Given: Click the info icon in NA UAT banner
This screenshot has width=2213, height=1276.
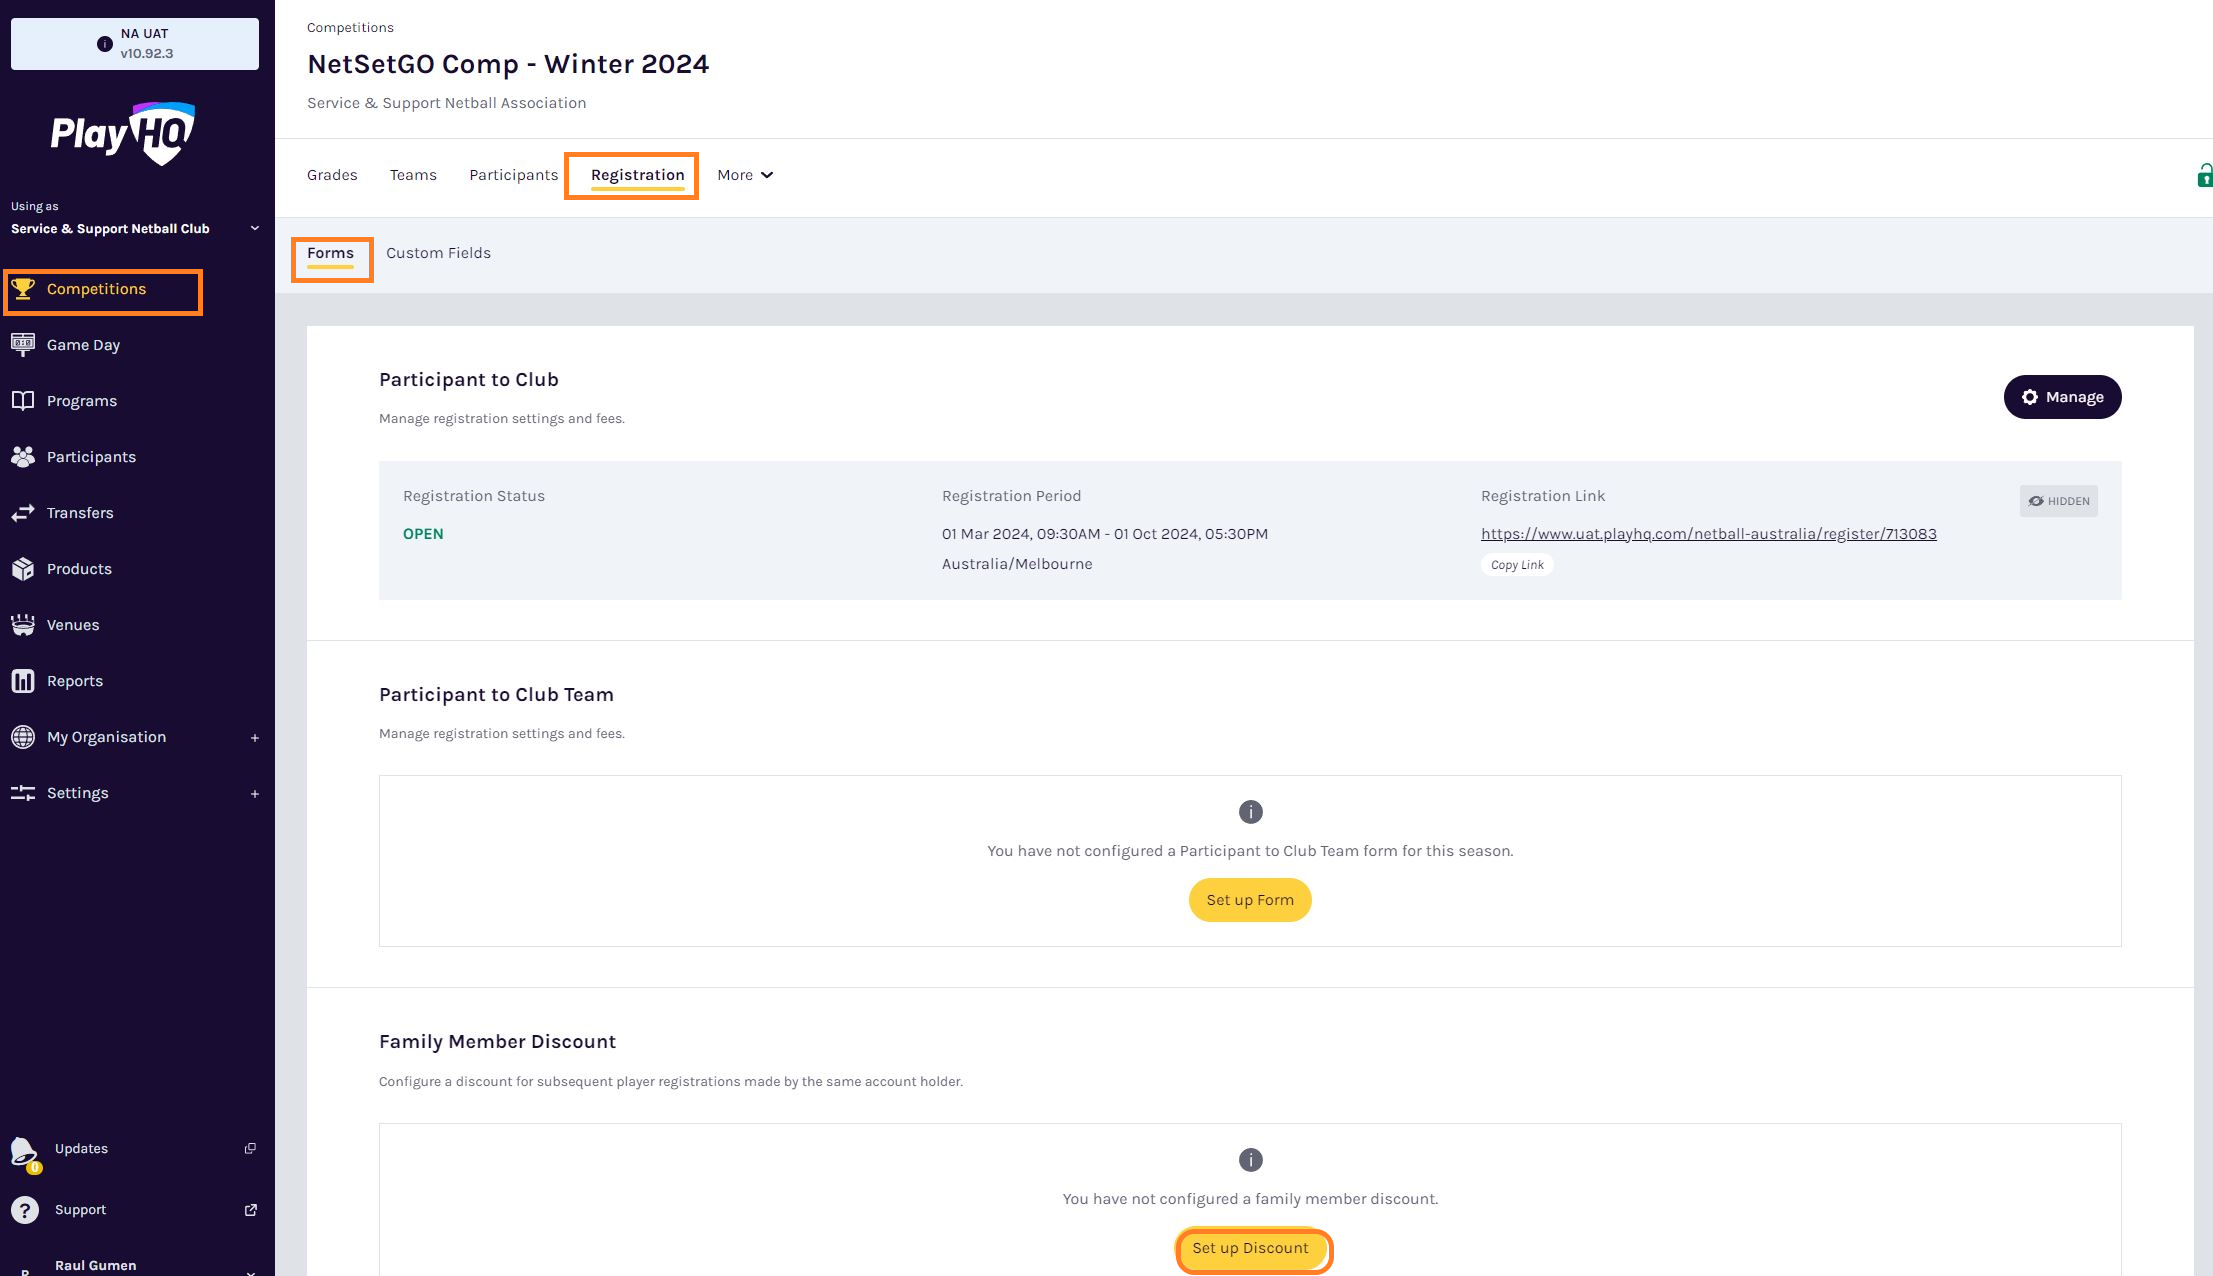Looking at the screenshot, I should click(104, 44).
